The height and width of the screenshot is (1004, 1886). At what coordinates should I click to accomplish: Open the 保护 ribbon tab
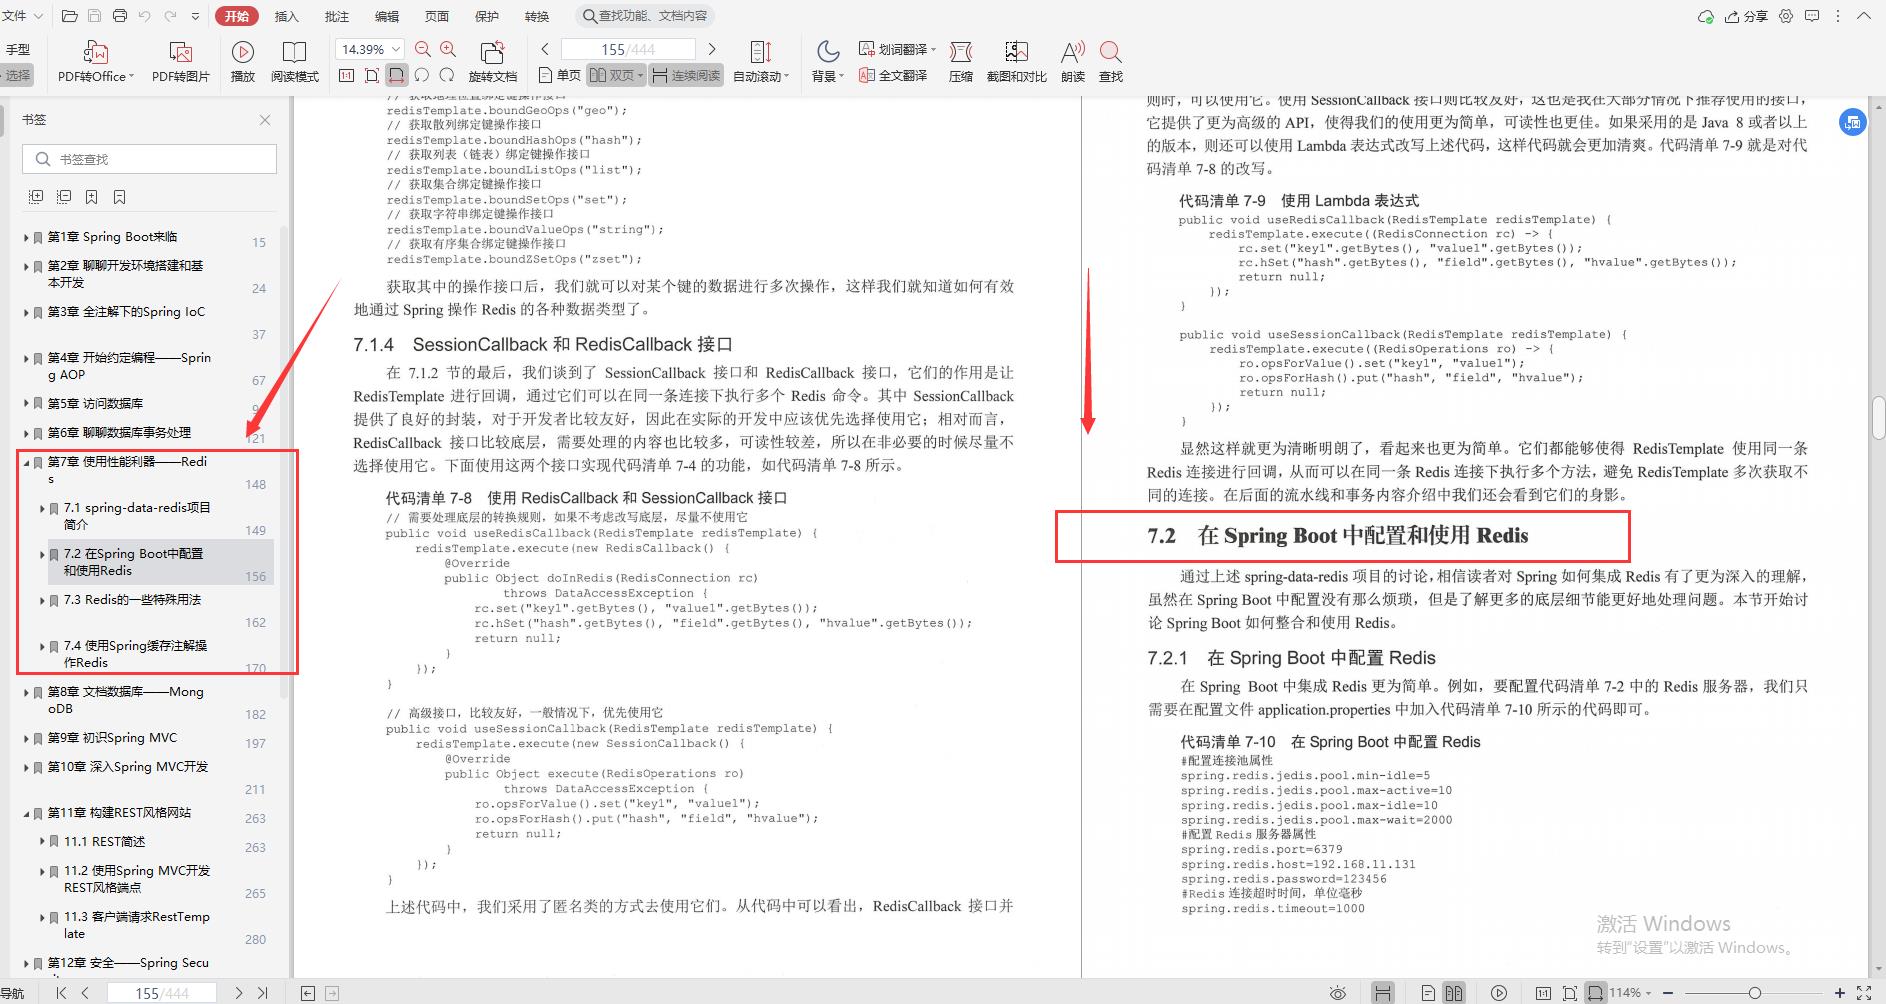tap(487, 16)
